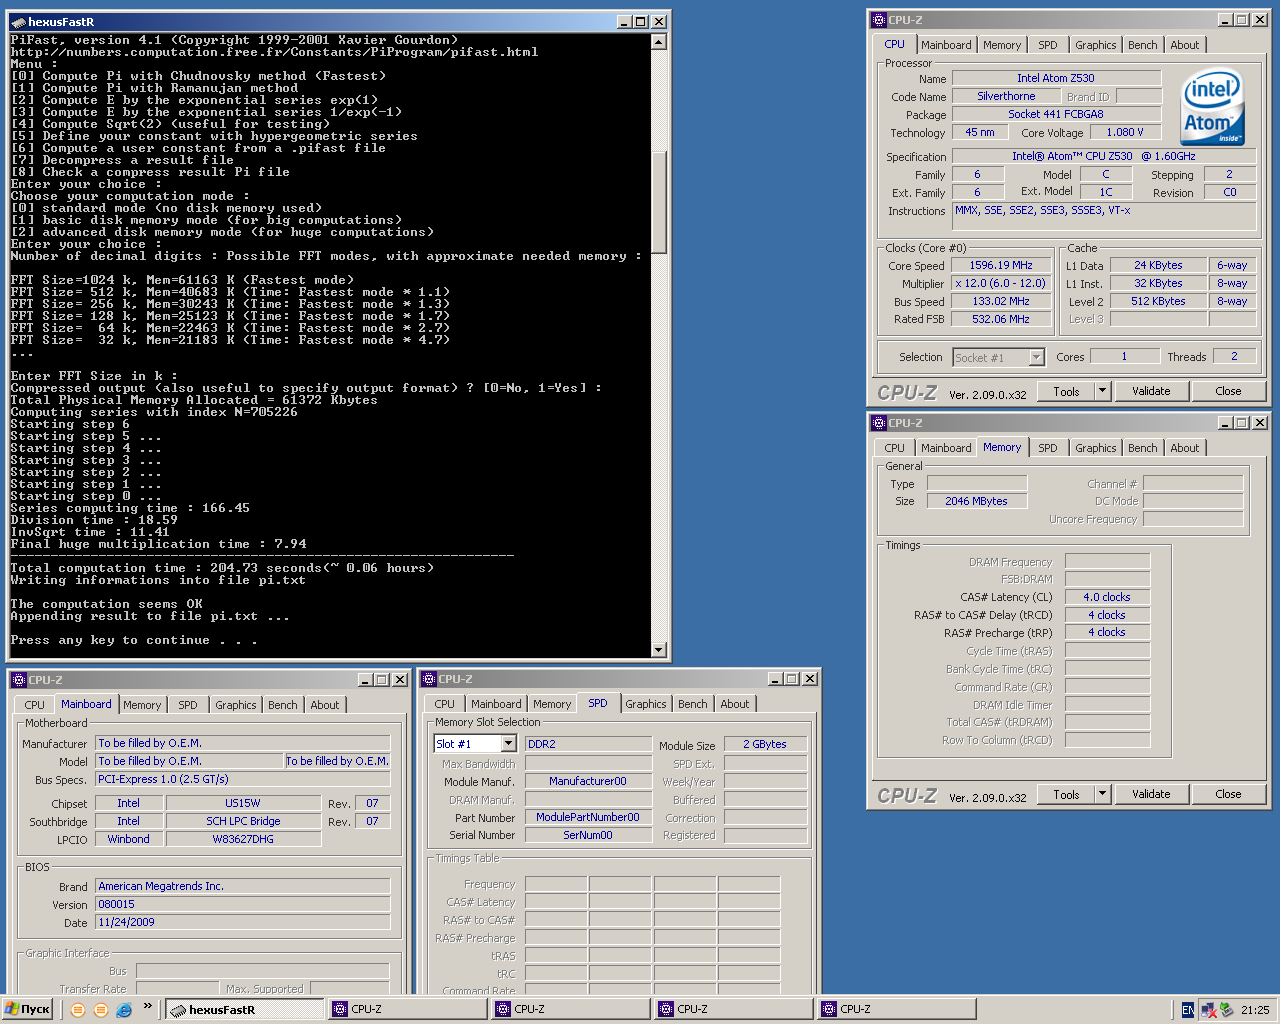Screen dimensions: 1280x1024
Task: Click the Silverthorne code name field
Action: 1006,96
